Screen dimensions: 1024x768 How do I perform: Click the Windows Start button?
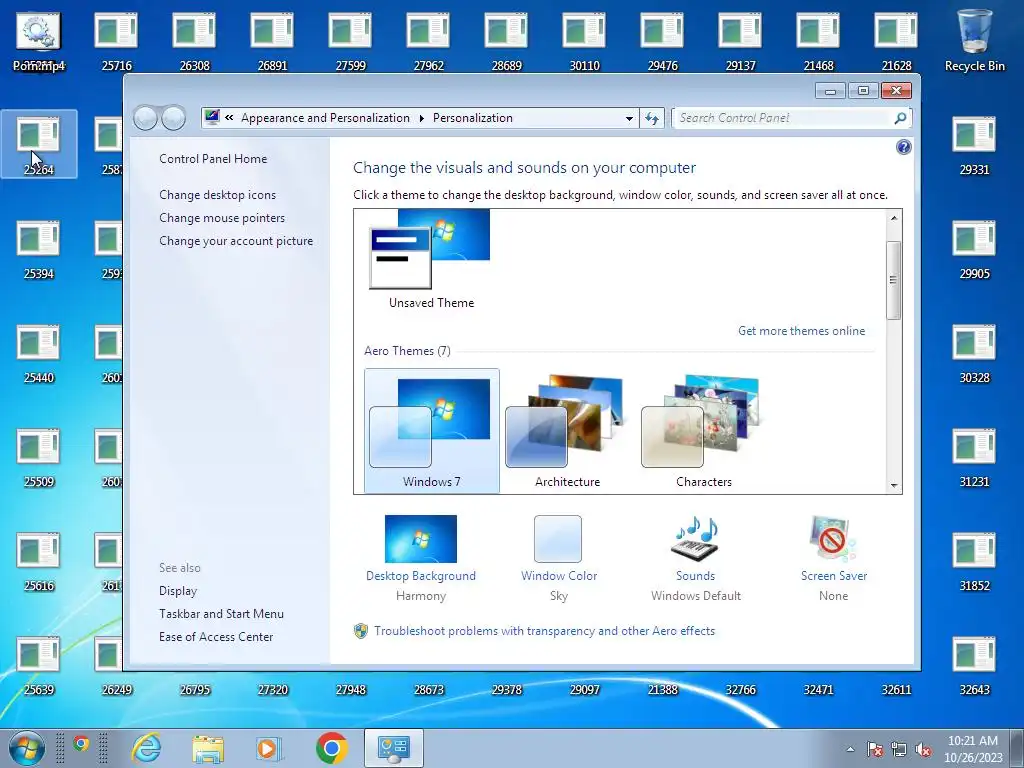(26, 748)
